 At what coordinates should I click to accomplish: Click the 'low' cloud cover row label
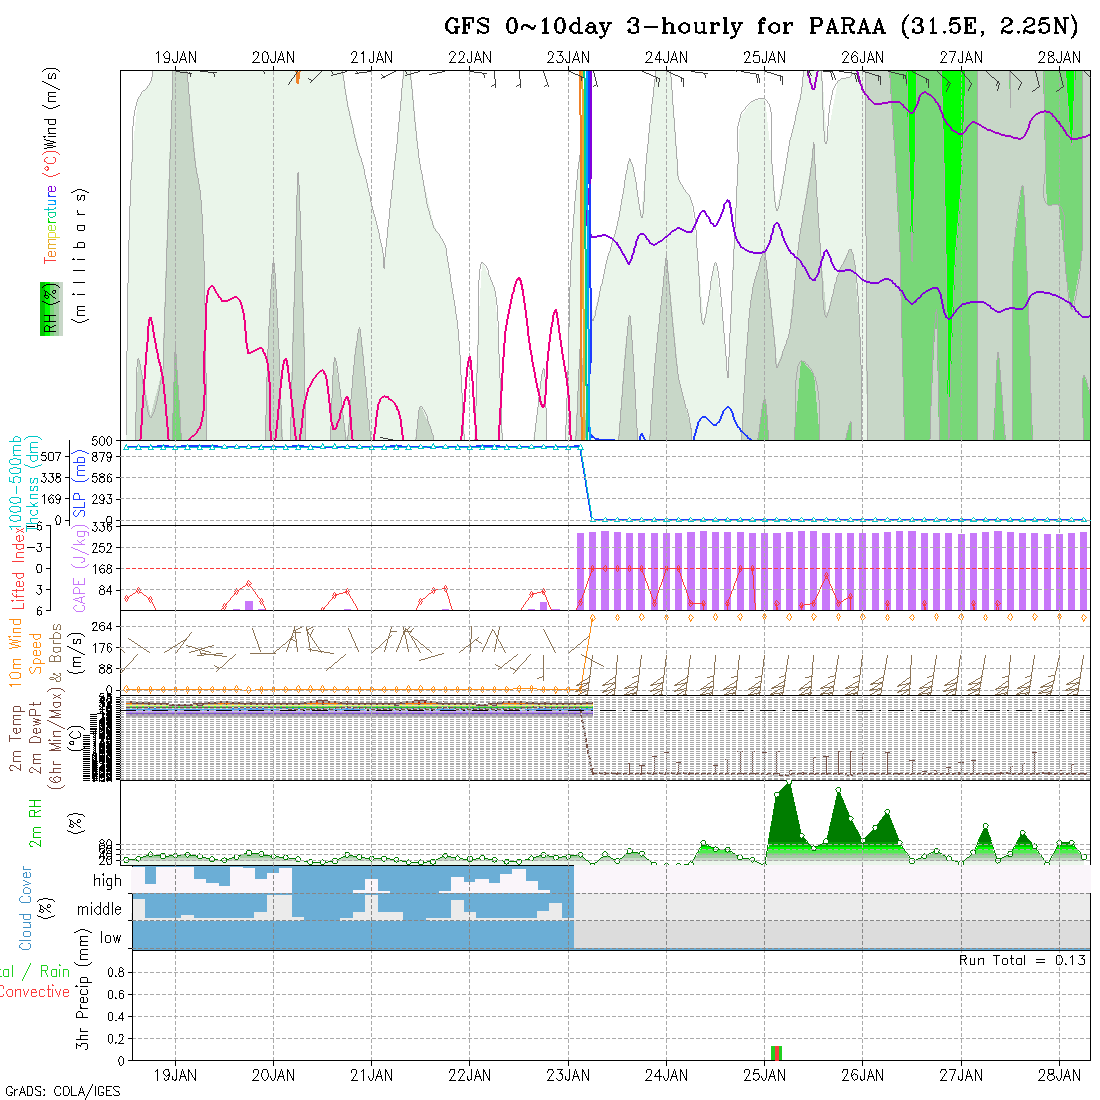(x=110, y=938)
